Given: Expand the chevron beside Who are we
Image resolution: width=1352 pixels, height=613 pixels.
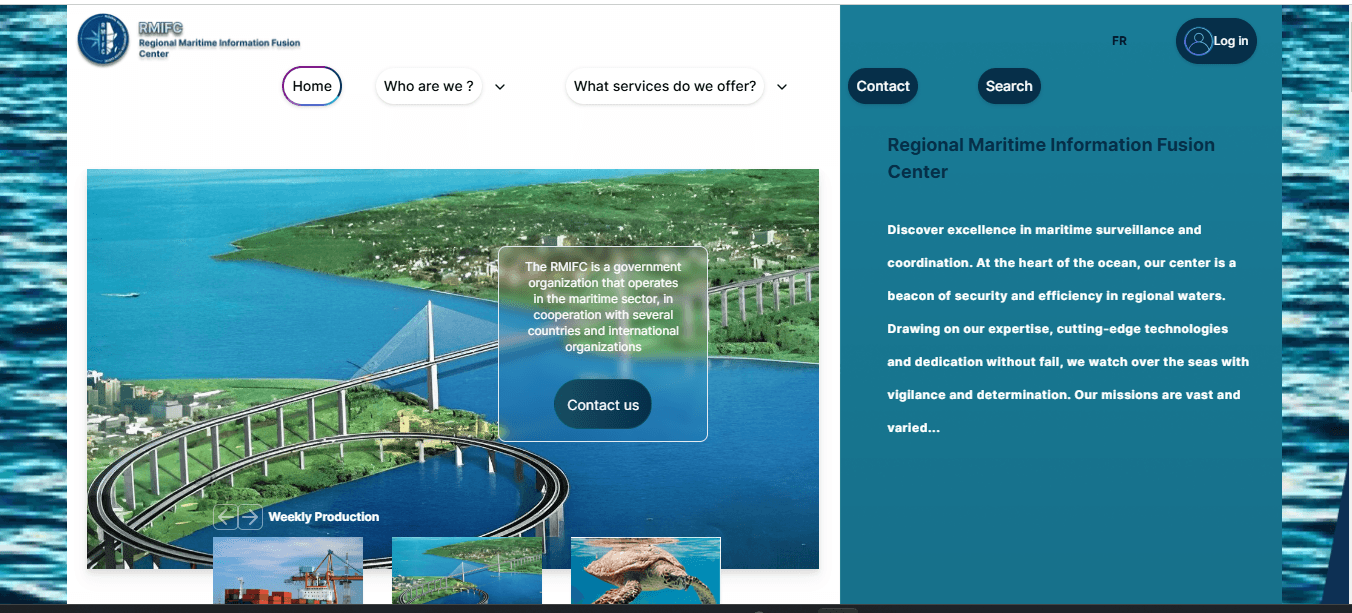Looking at the screenshot, I should (500, 87).
